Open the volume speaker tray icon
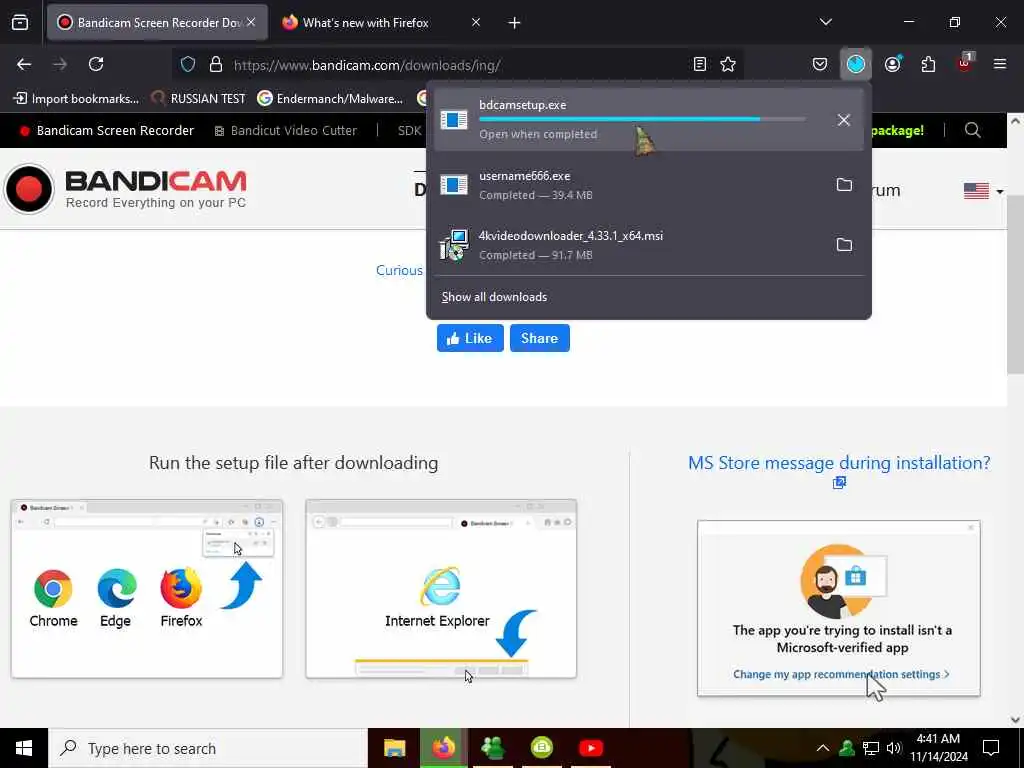The height and width of the screenshot is (768, 1024). click(894, 748)
